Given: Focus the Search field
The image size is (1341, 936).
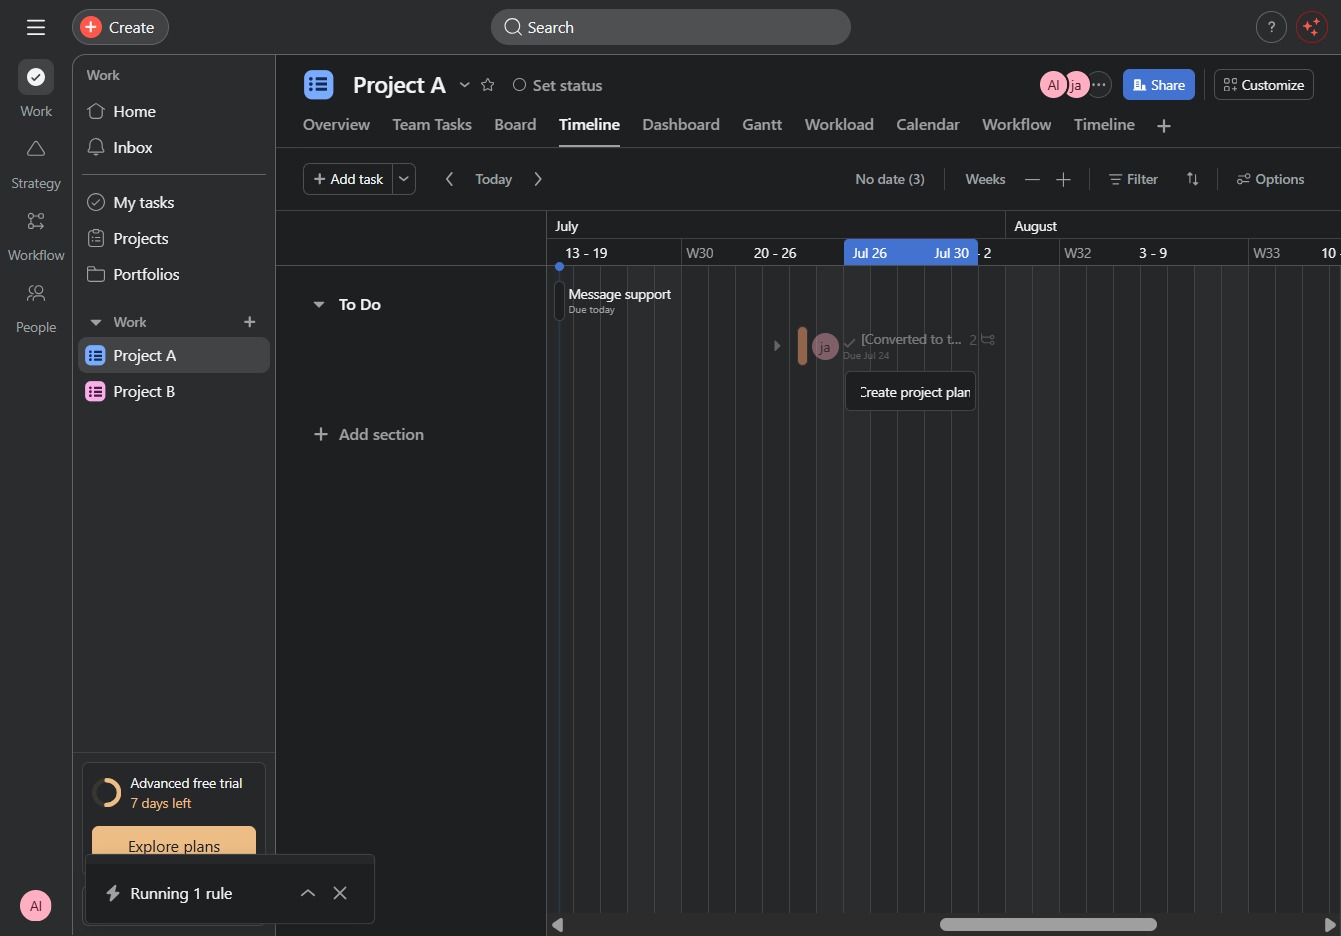Looking at the screenshot, I should (x=670, y=27).
